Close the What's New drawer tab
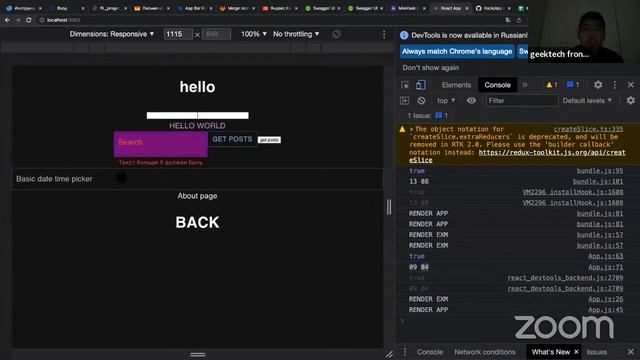This screenshot has width=640, height=360. (x=576, y=352)
